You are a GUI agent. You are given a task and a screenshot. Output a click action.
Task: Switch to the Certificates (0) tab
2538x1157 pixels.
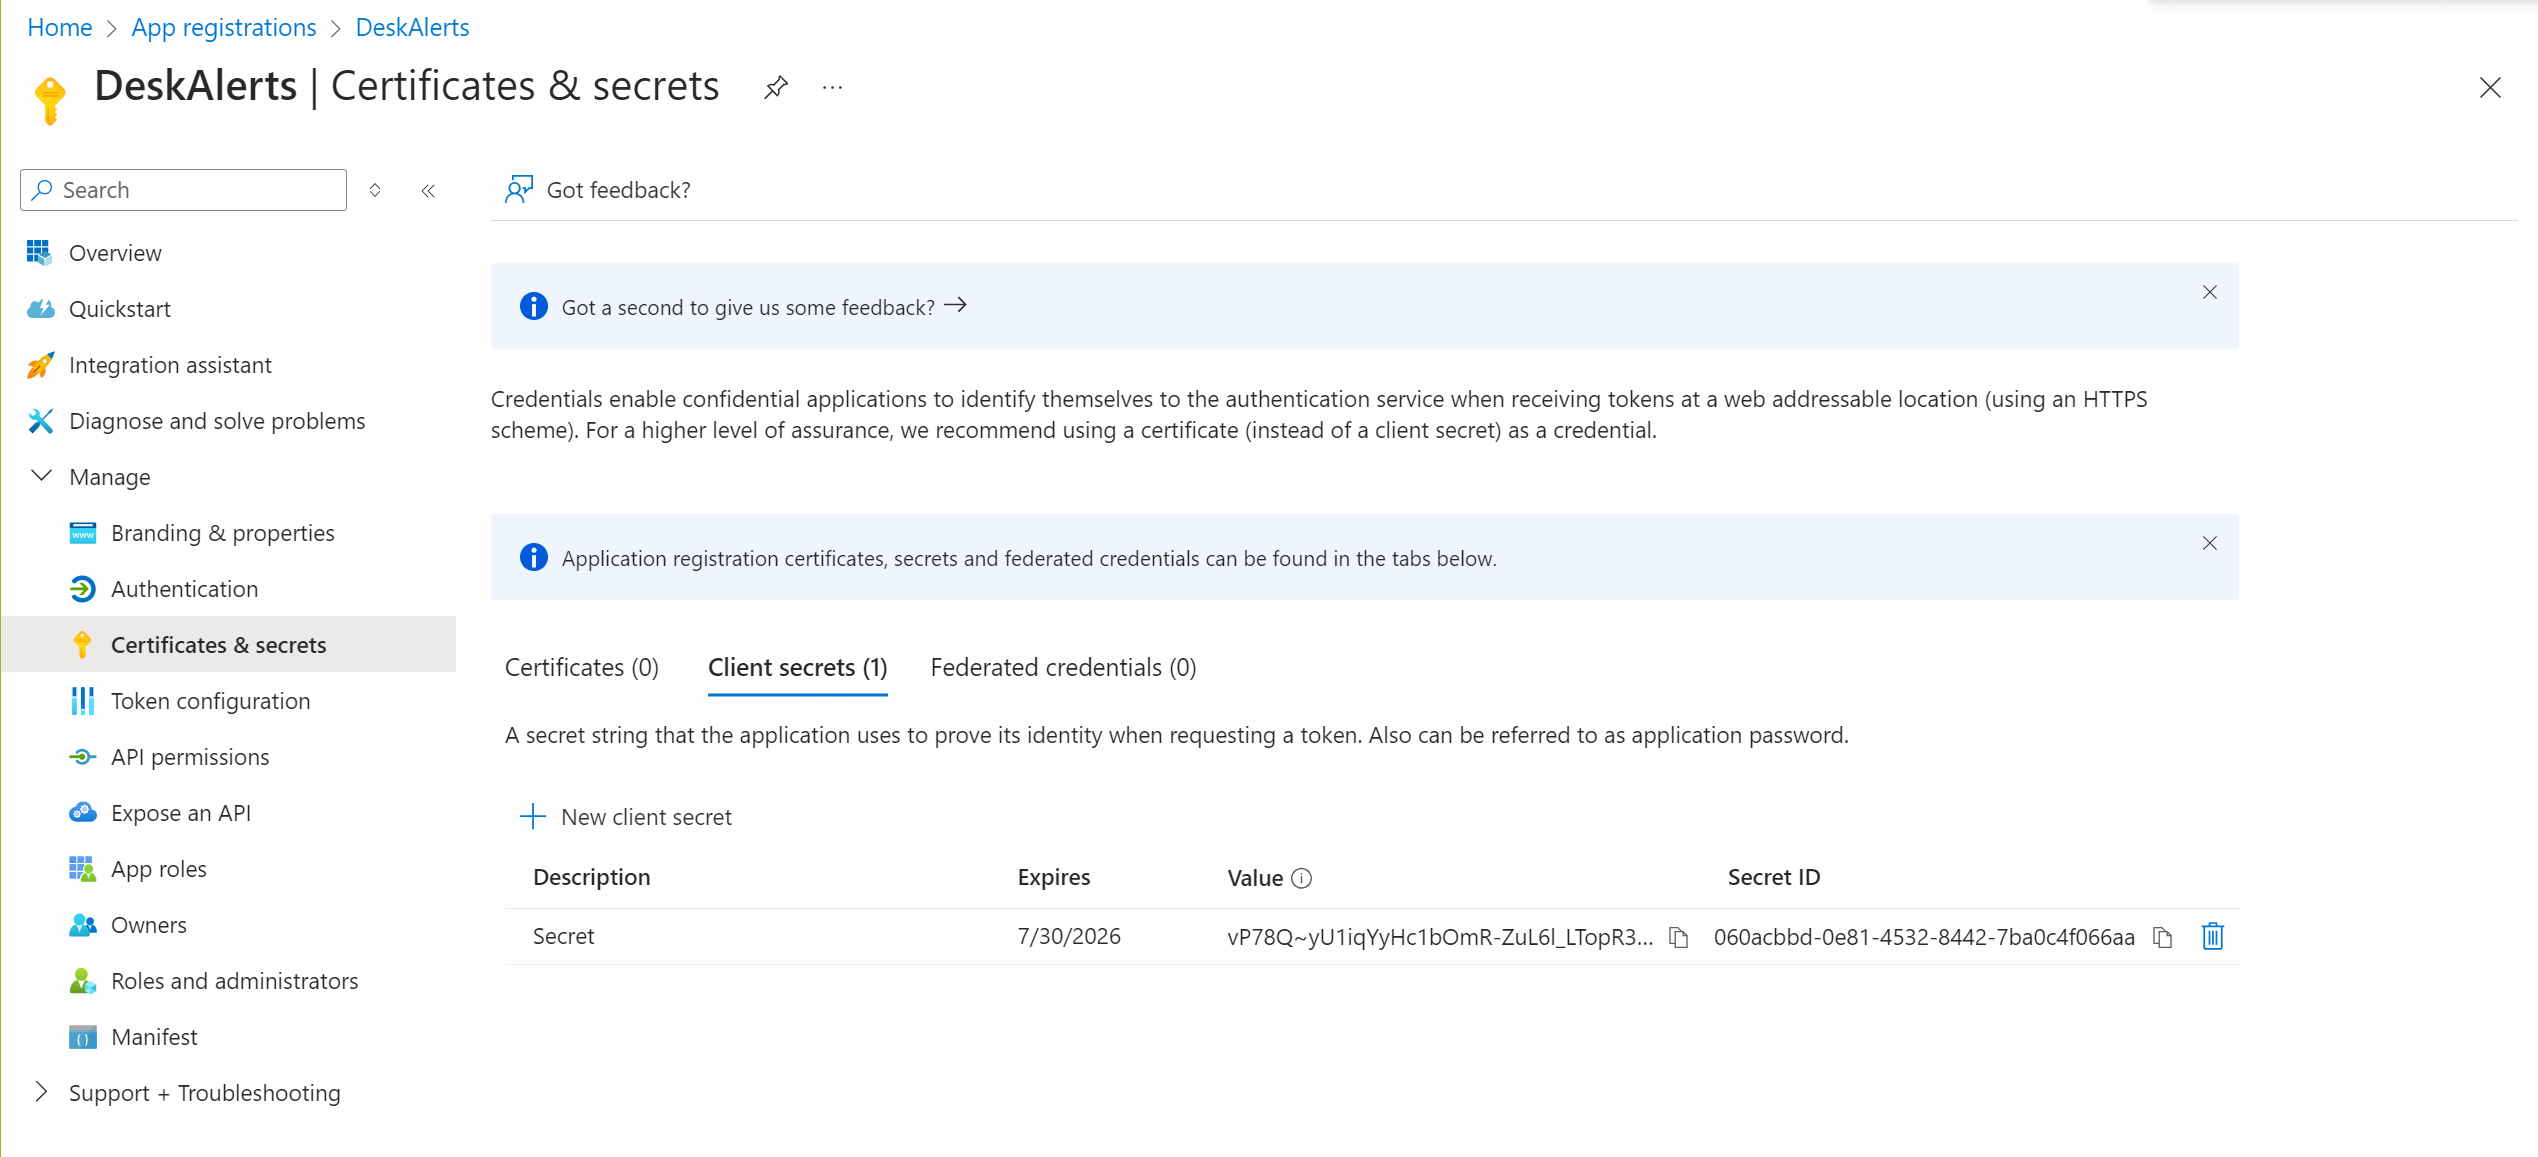[x=581, y=667]
